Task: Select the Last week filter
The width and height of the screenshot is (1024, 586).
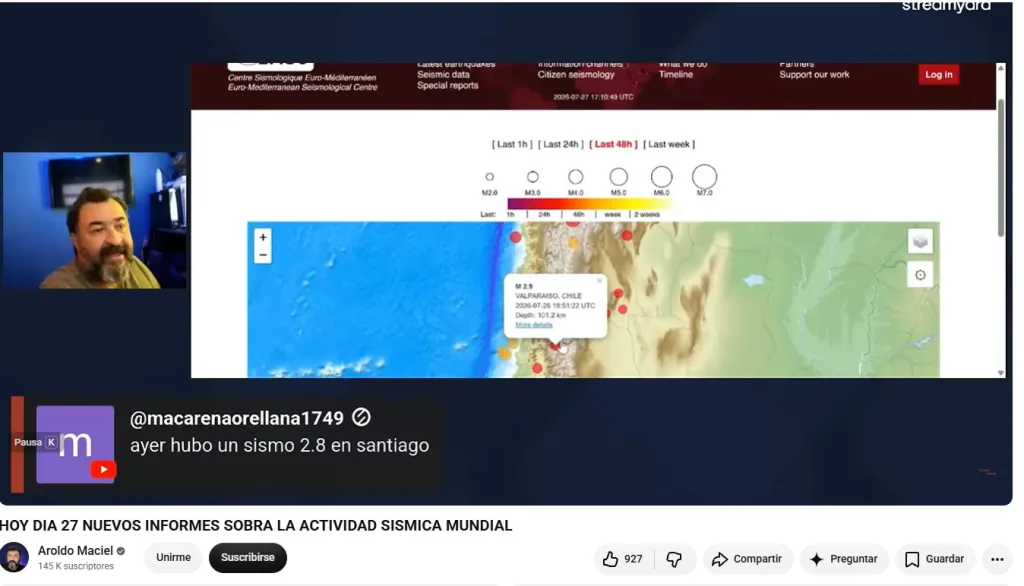Action: (x=669, y=144)
